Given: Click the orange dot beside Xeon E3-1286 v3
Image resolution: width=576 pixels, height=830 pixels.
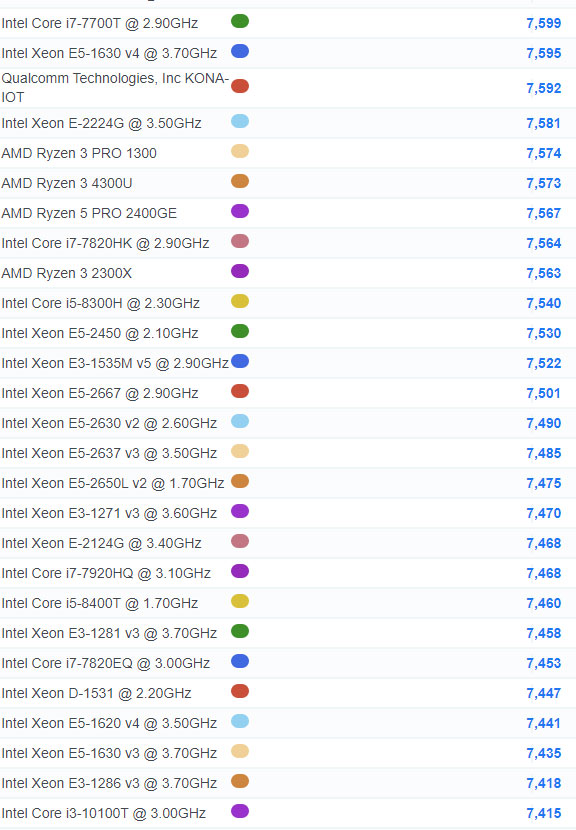Looking at the screenshot, I should click(x=240, y=781).
